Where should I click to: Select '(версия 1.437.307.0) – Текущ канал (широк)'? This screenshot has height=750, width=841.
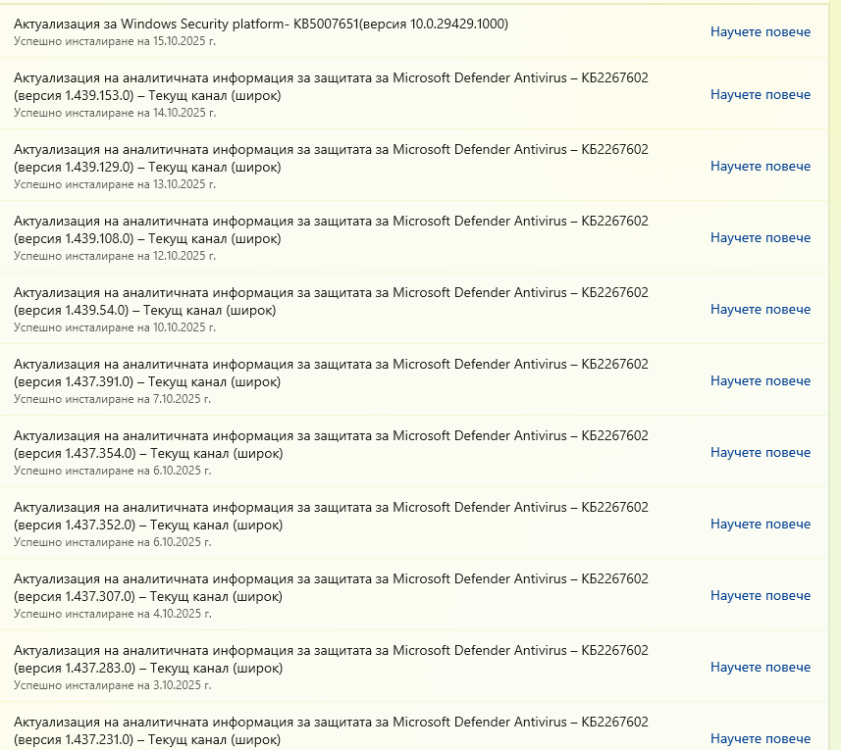click(x=148, y=597)
